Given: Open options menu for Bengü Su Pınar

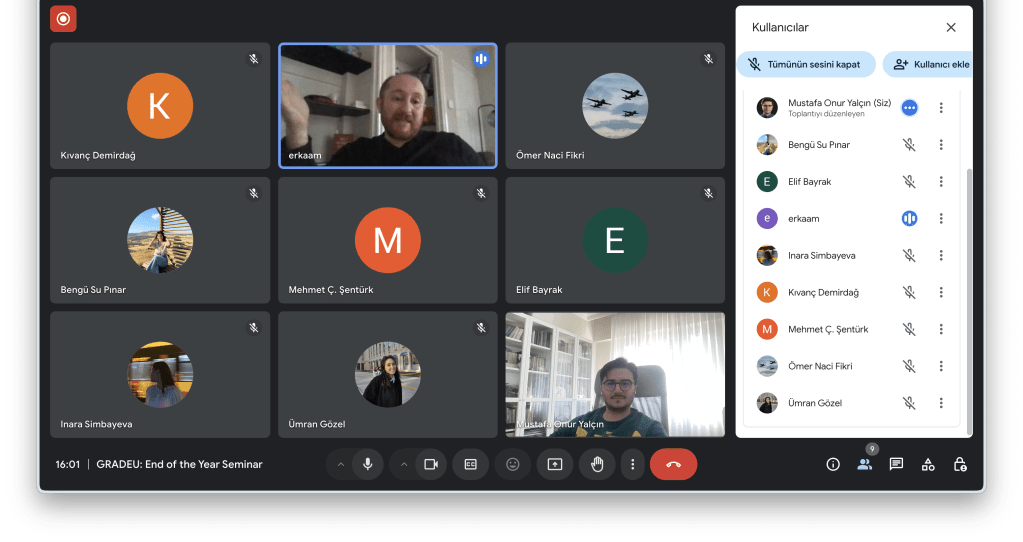Looking at the screenshot, I should tap(940, 145).
